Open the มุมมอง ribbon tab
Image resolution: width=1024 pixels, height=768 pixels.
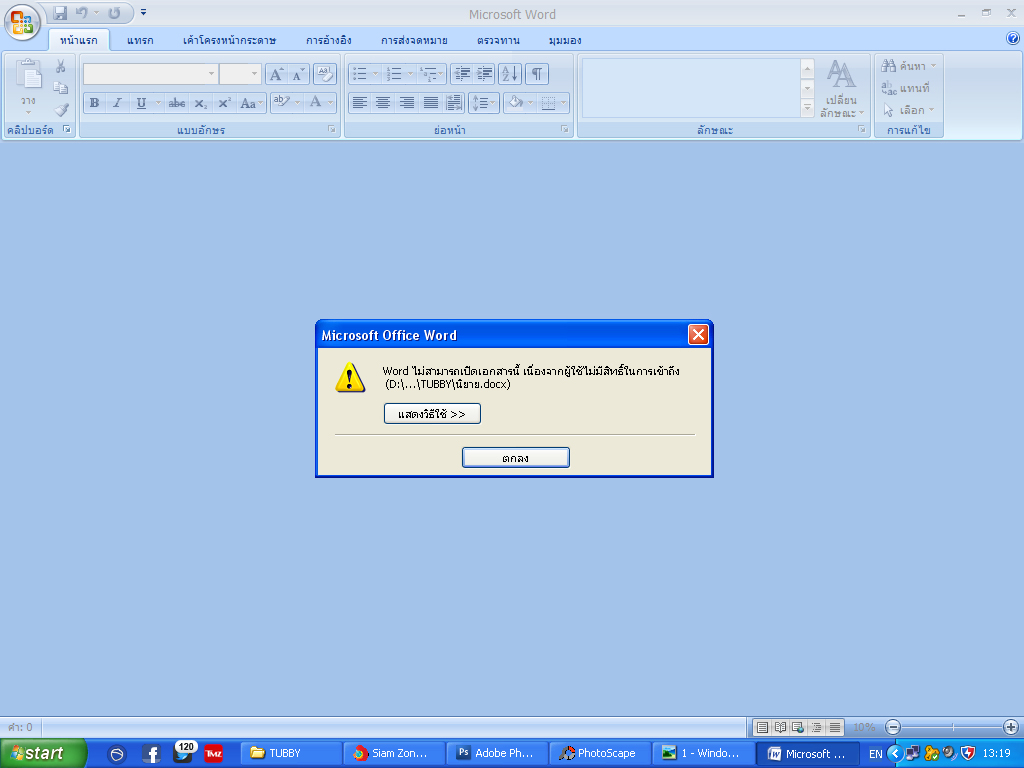pyautogui.click(x=565, y=40)
